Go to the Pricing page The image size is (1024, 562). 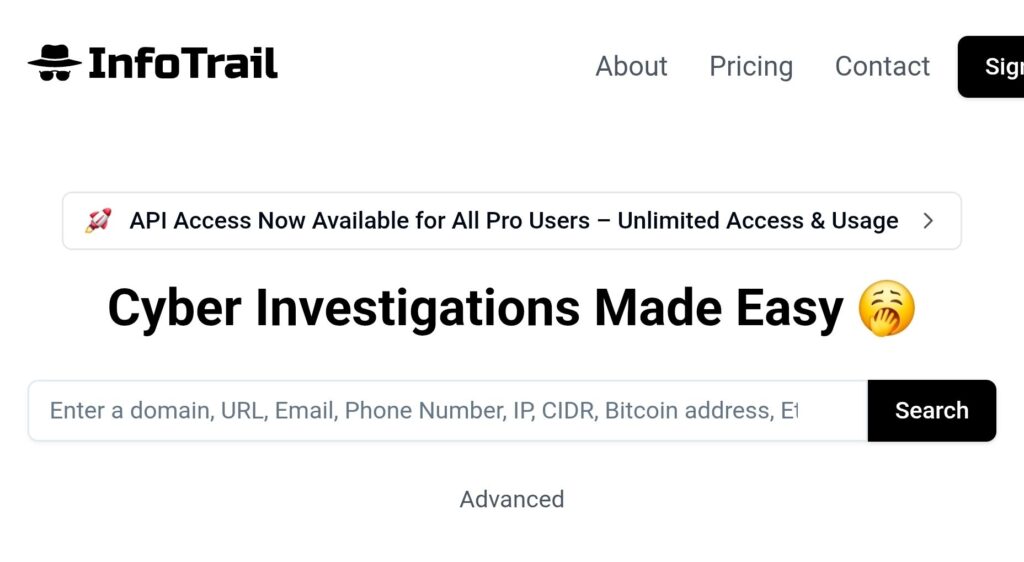point(751,66)
